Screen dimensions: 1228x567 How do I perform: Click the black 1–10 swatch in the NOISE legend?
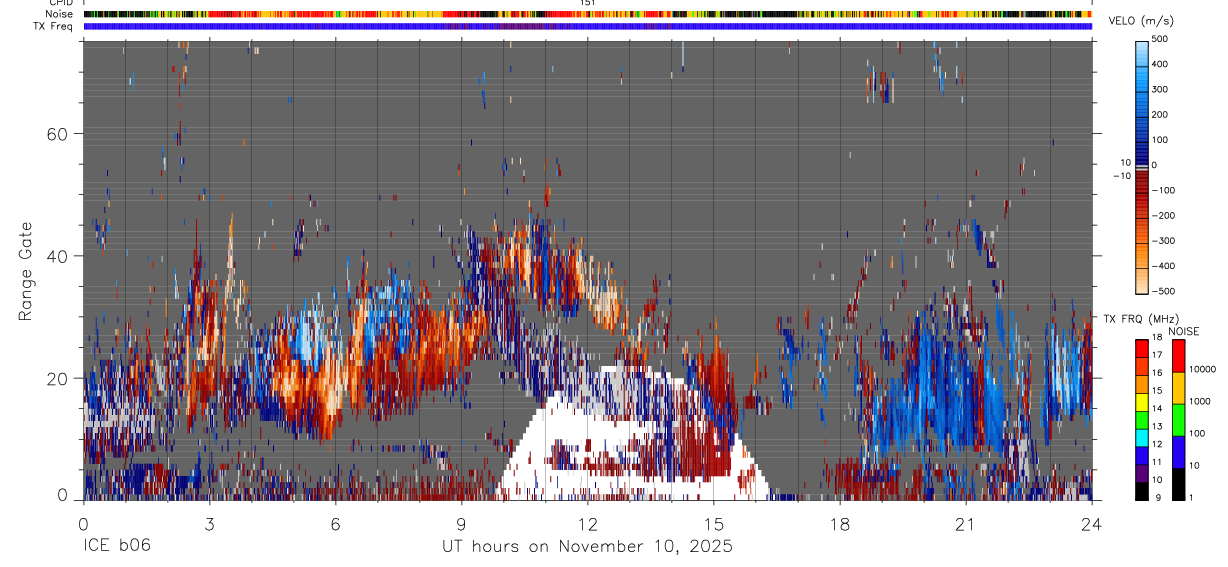[1179, 484]
